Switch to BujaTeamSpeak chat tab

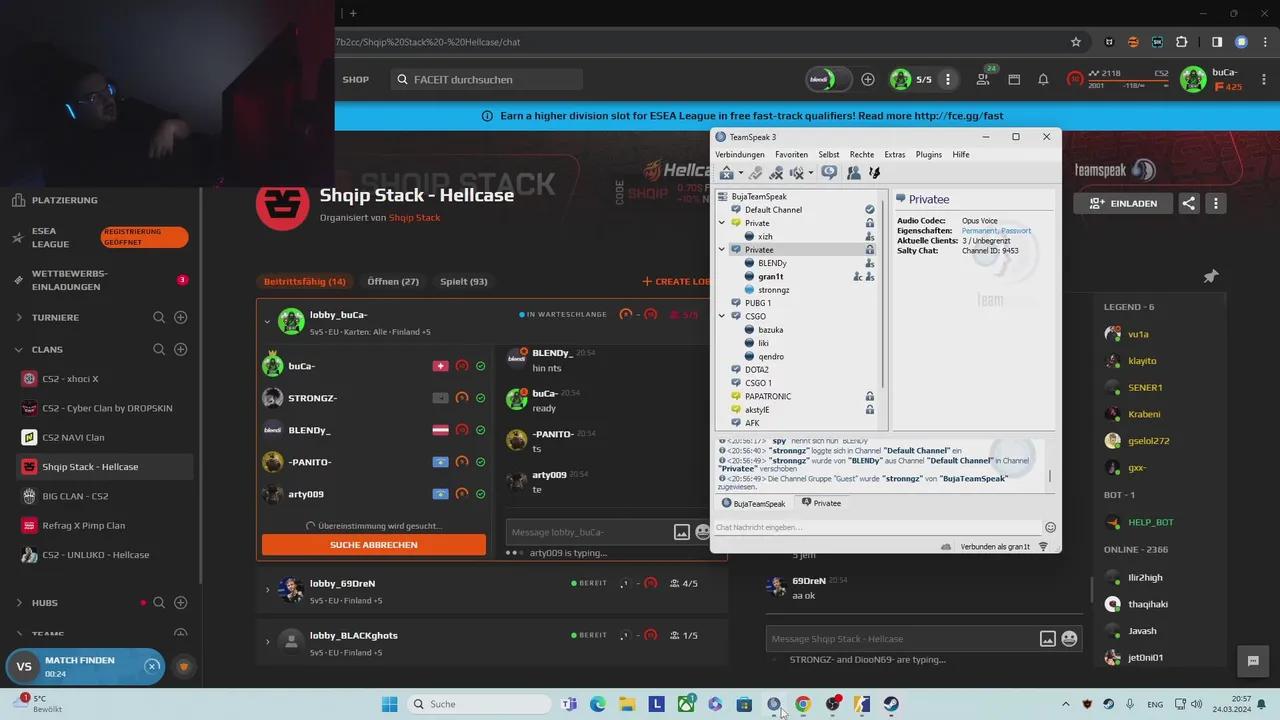click(x=754, y=504)
